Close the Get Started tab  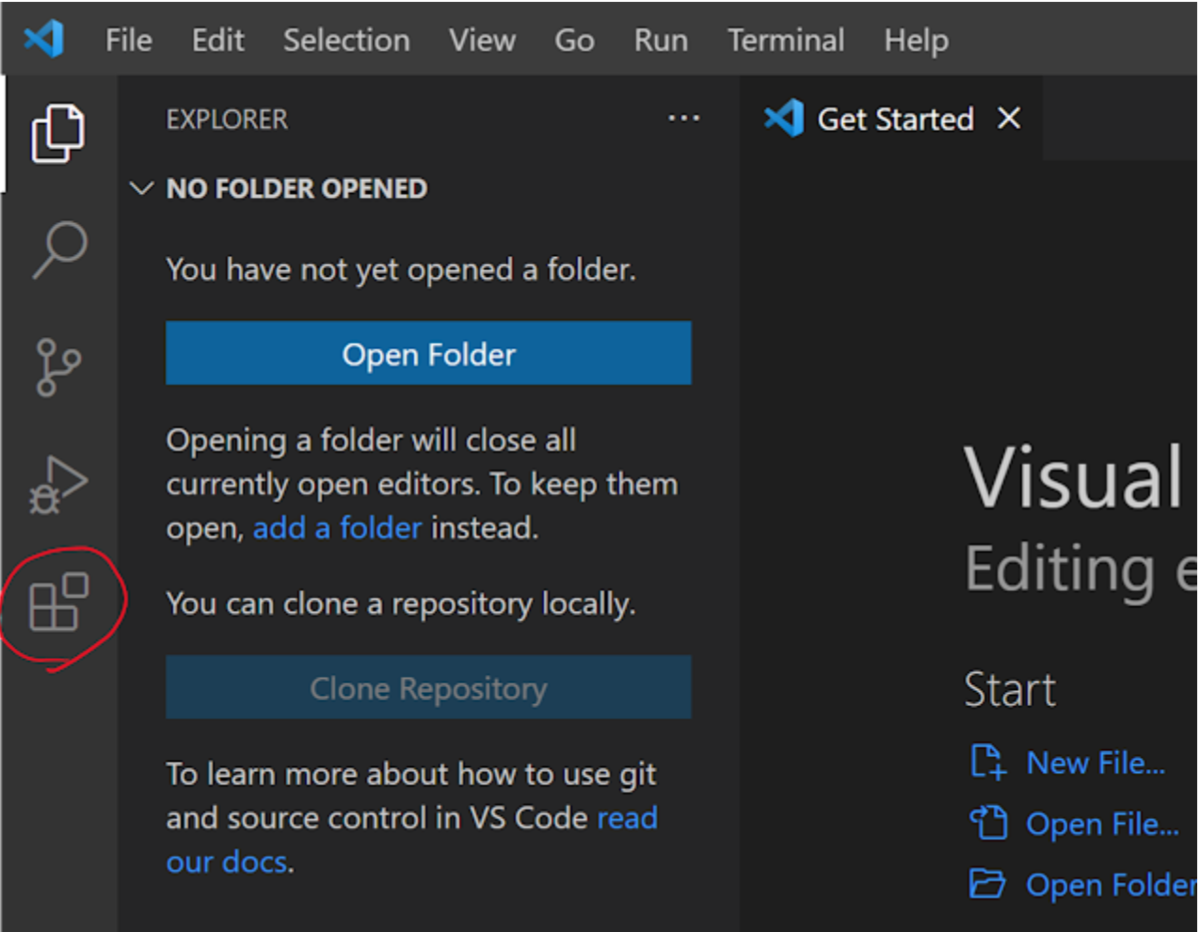pos(1010,119)
